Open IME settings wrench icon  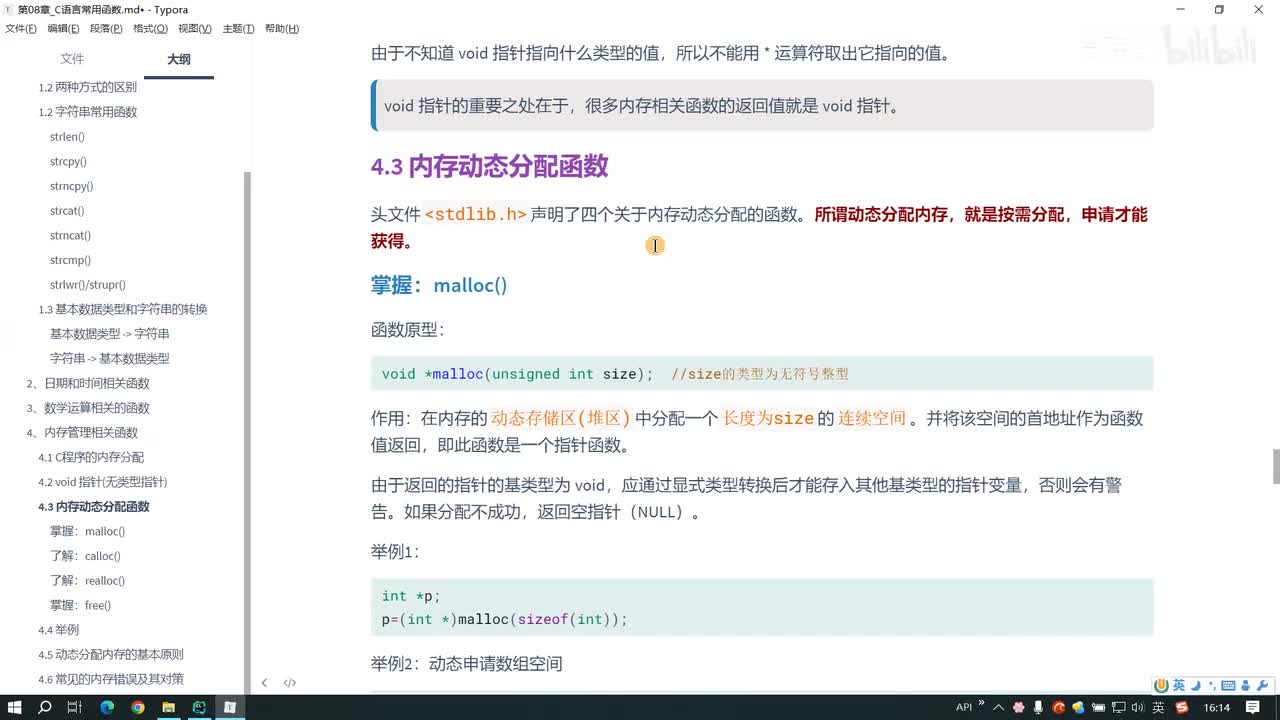1262,685
